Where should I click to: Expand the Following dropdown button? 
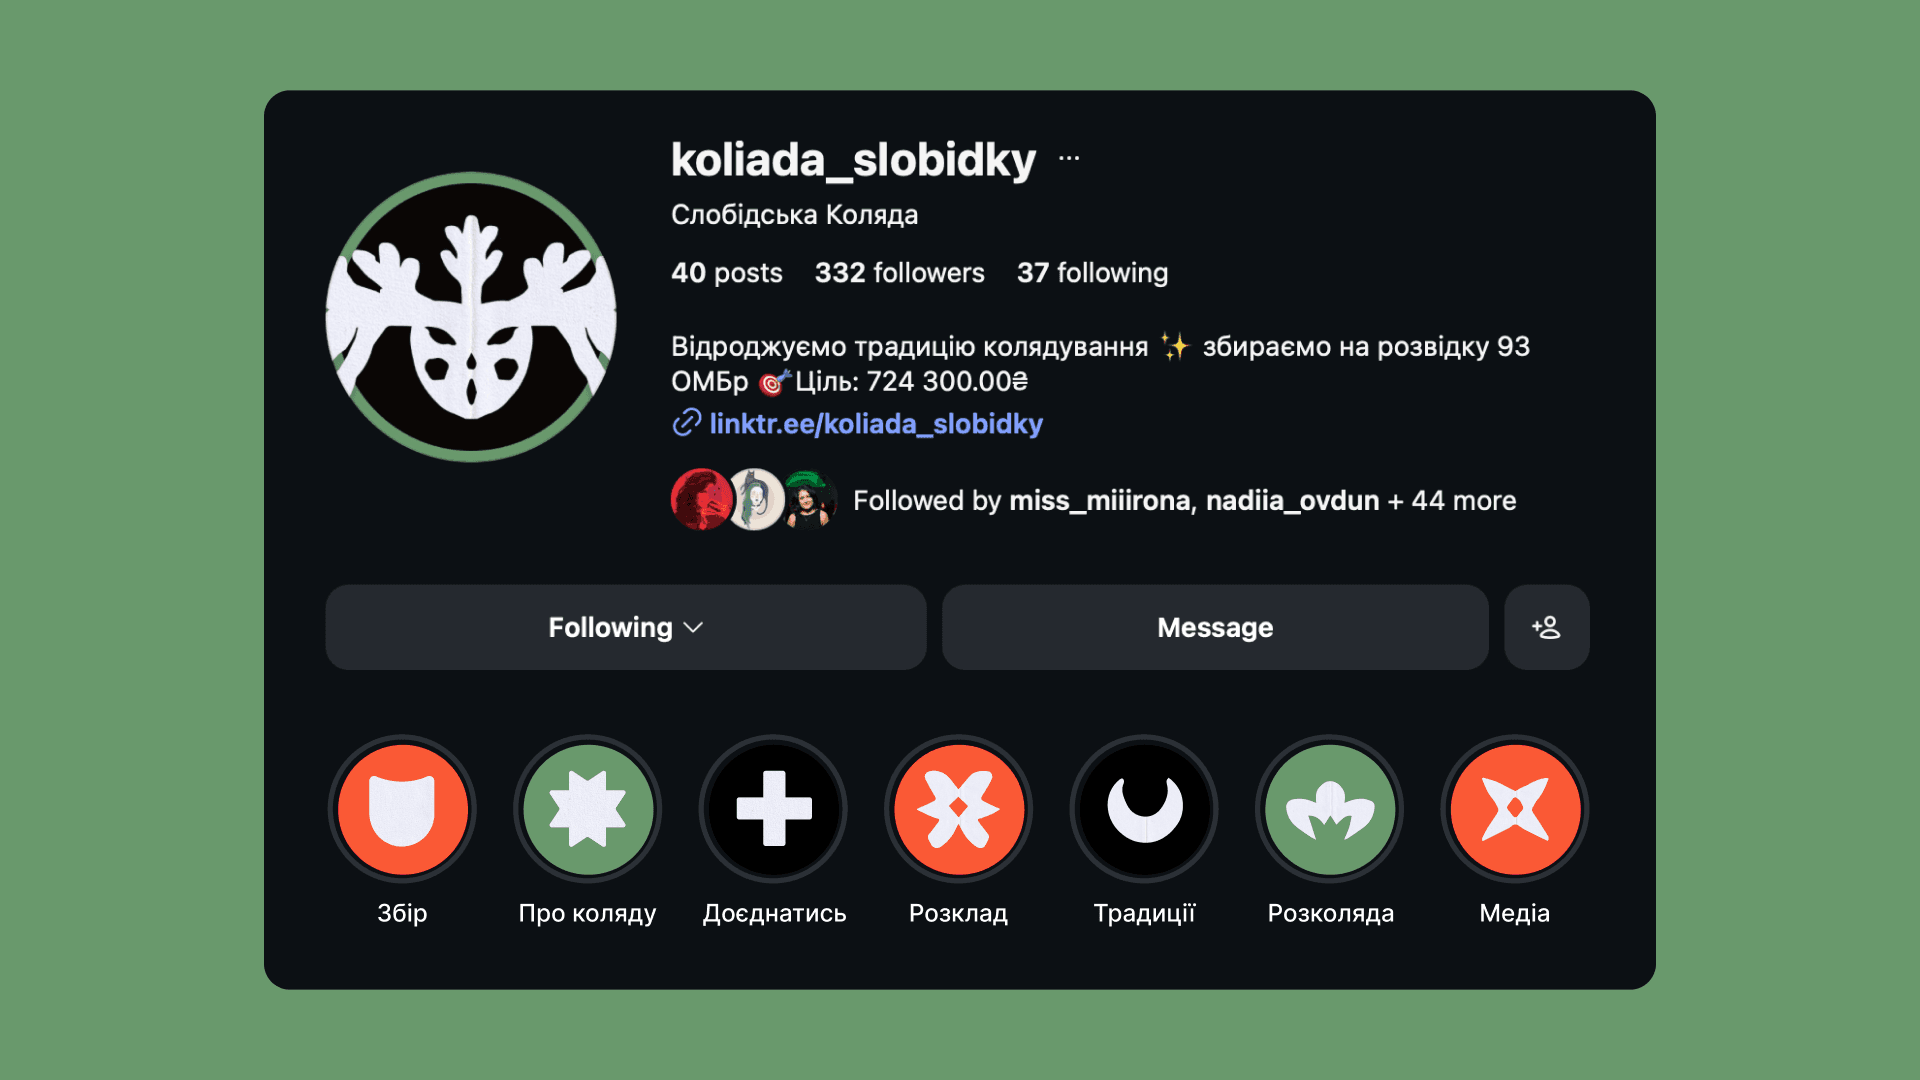tap(626, 627)
